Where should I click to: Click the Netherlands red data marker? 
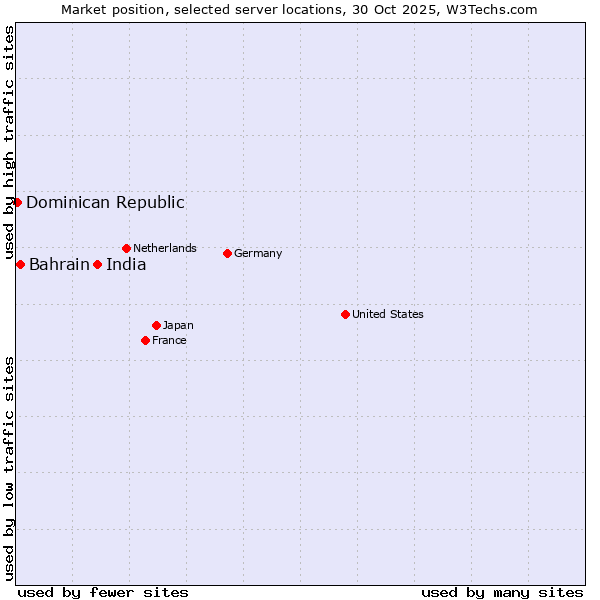(126, 248)
